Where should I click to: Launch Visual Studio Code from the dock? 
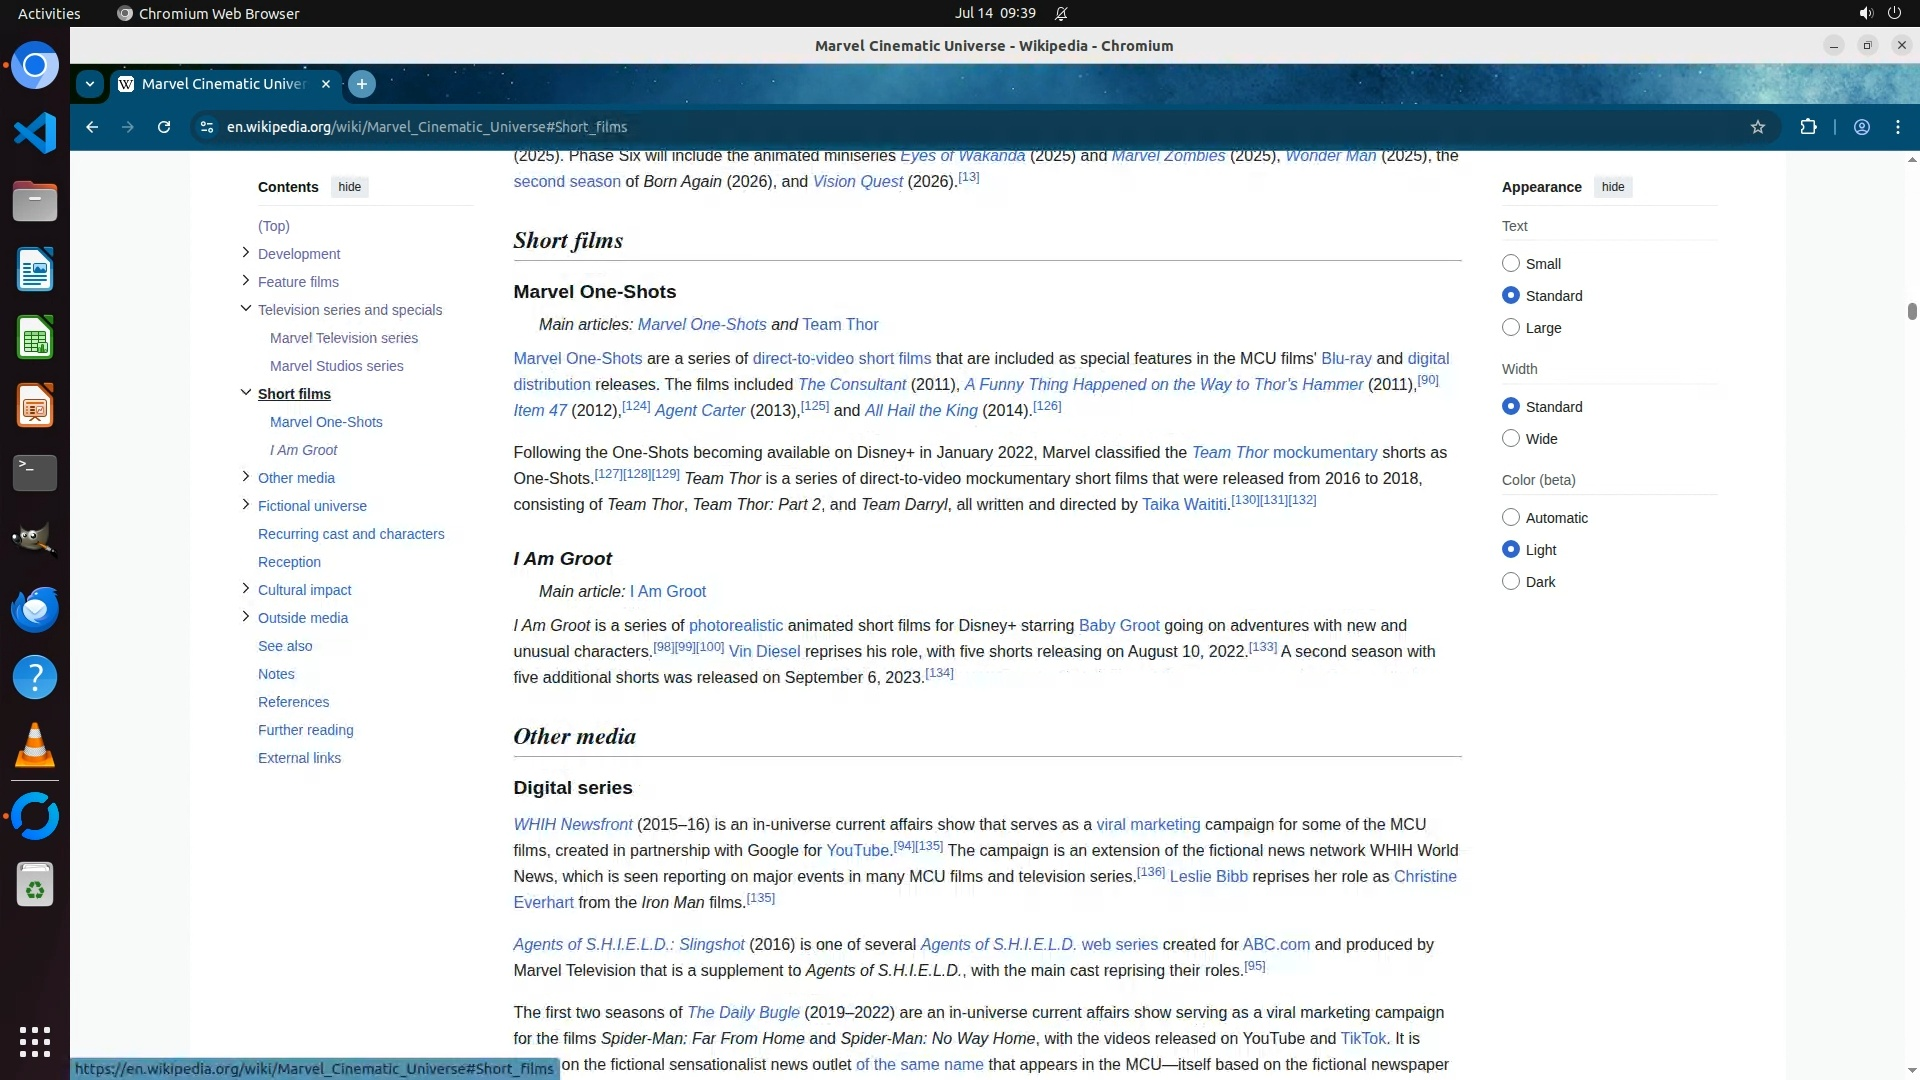[35, 133]
